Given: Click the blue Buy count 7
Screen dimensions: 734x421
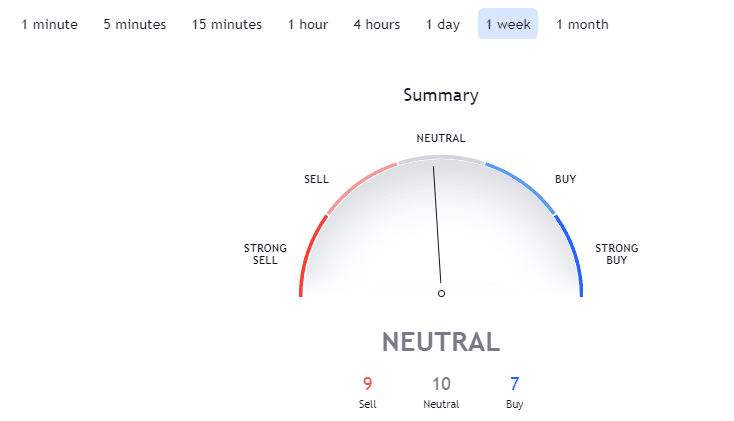Looking at the screenshot, I should pos(514,384).
